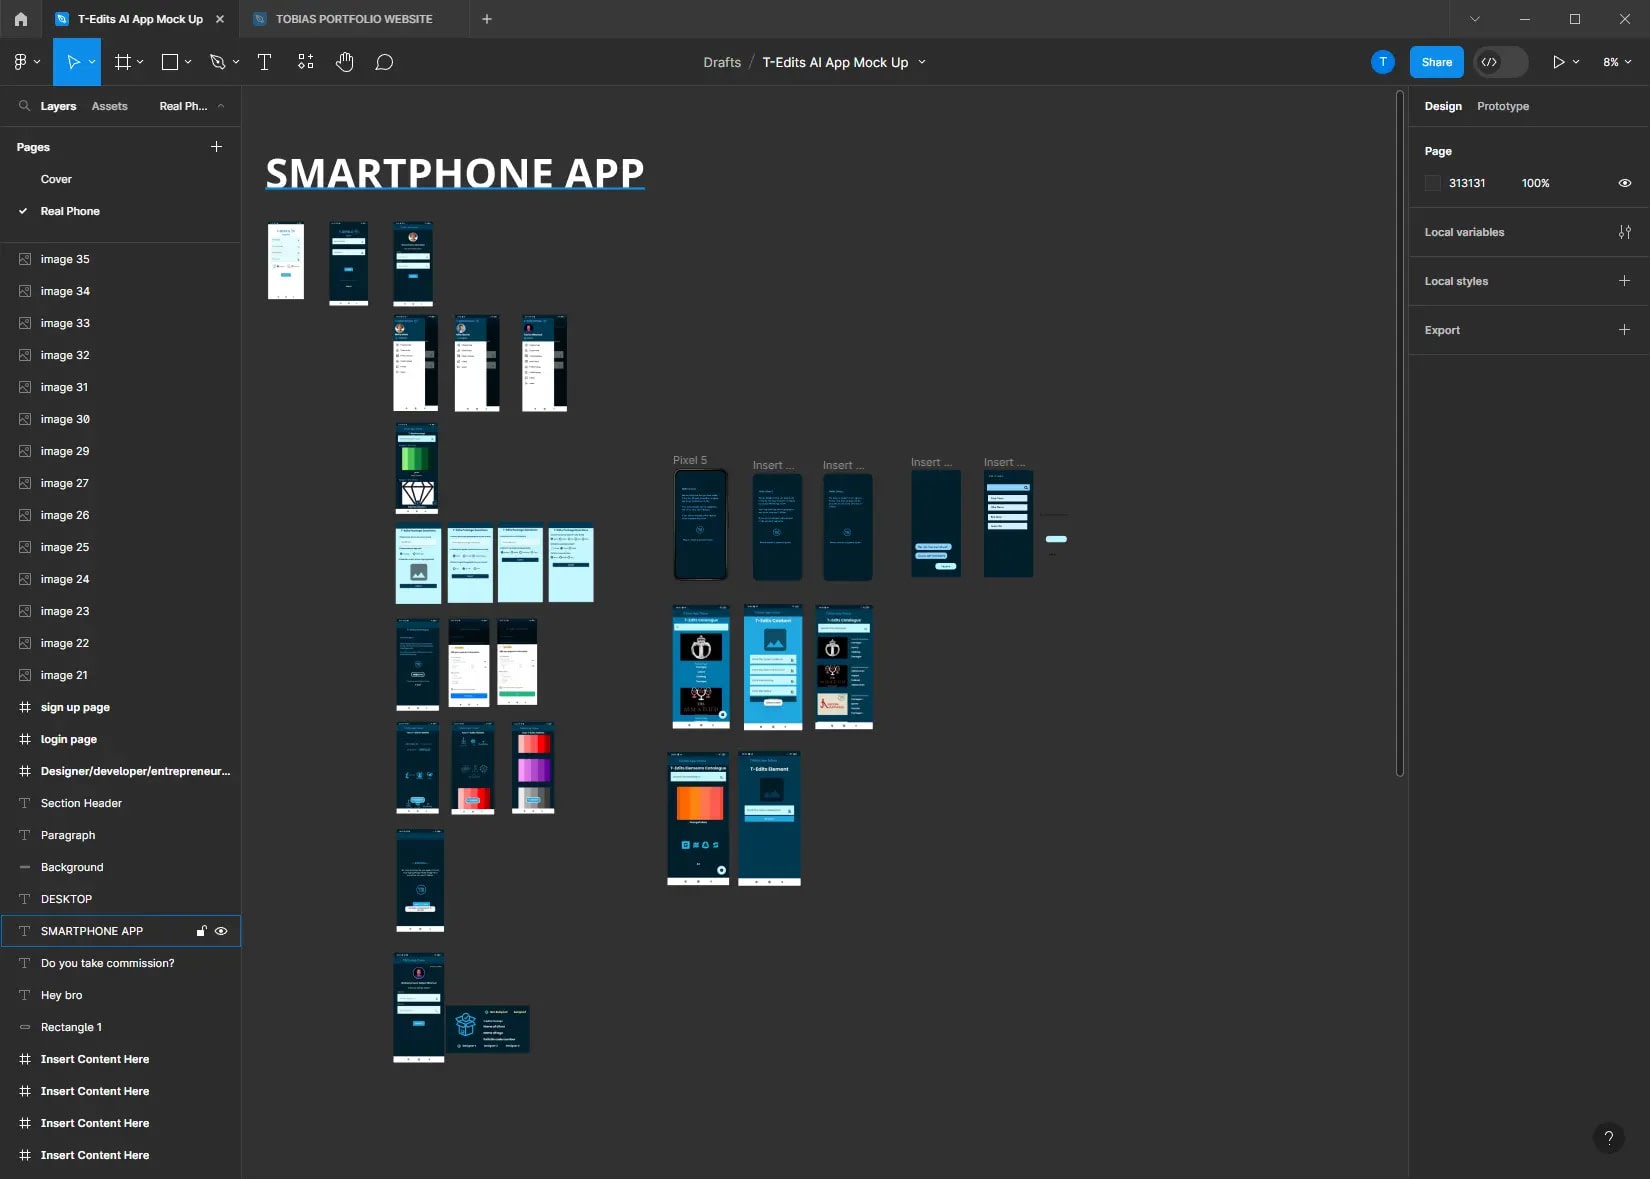Open the tab list chevron in title bar
The image size is (1650, 1179).
[1475, 19]
